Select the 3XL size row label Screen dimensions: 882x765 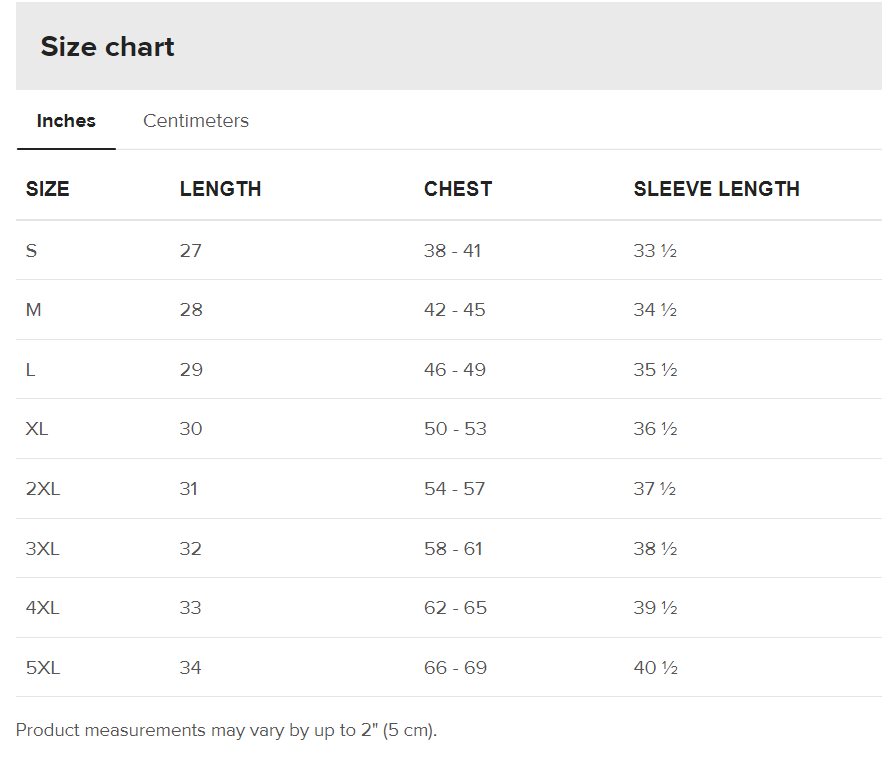coord(43,549)
